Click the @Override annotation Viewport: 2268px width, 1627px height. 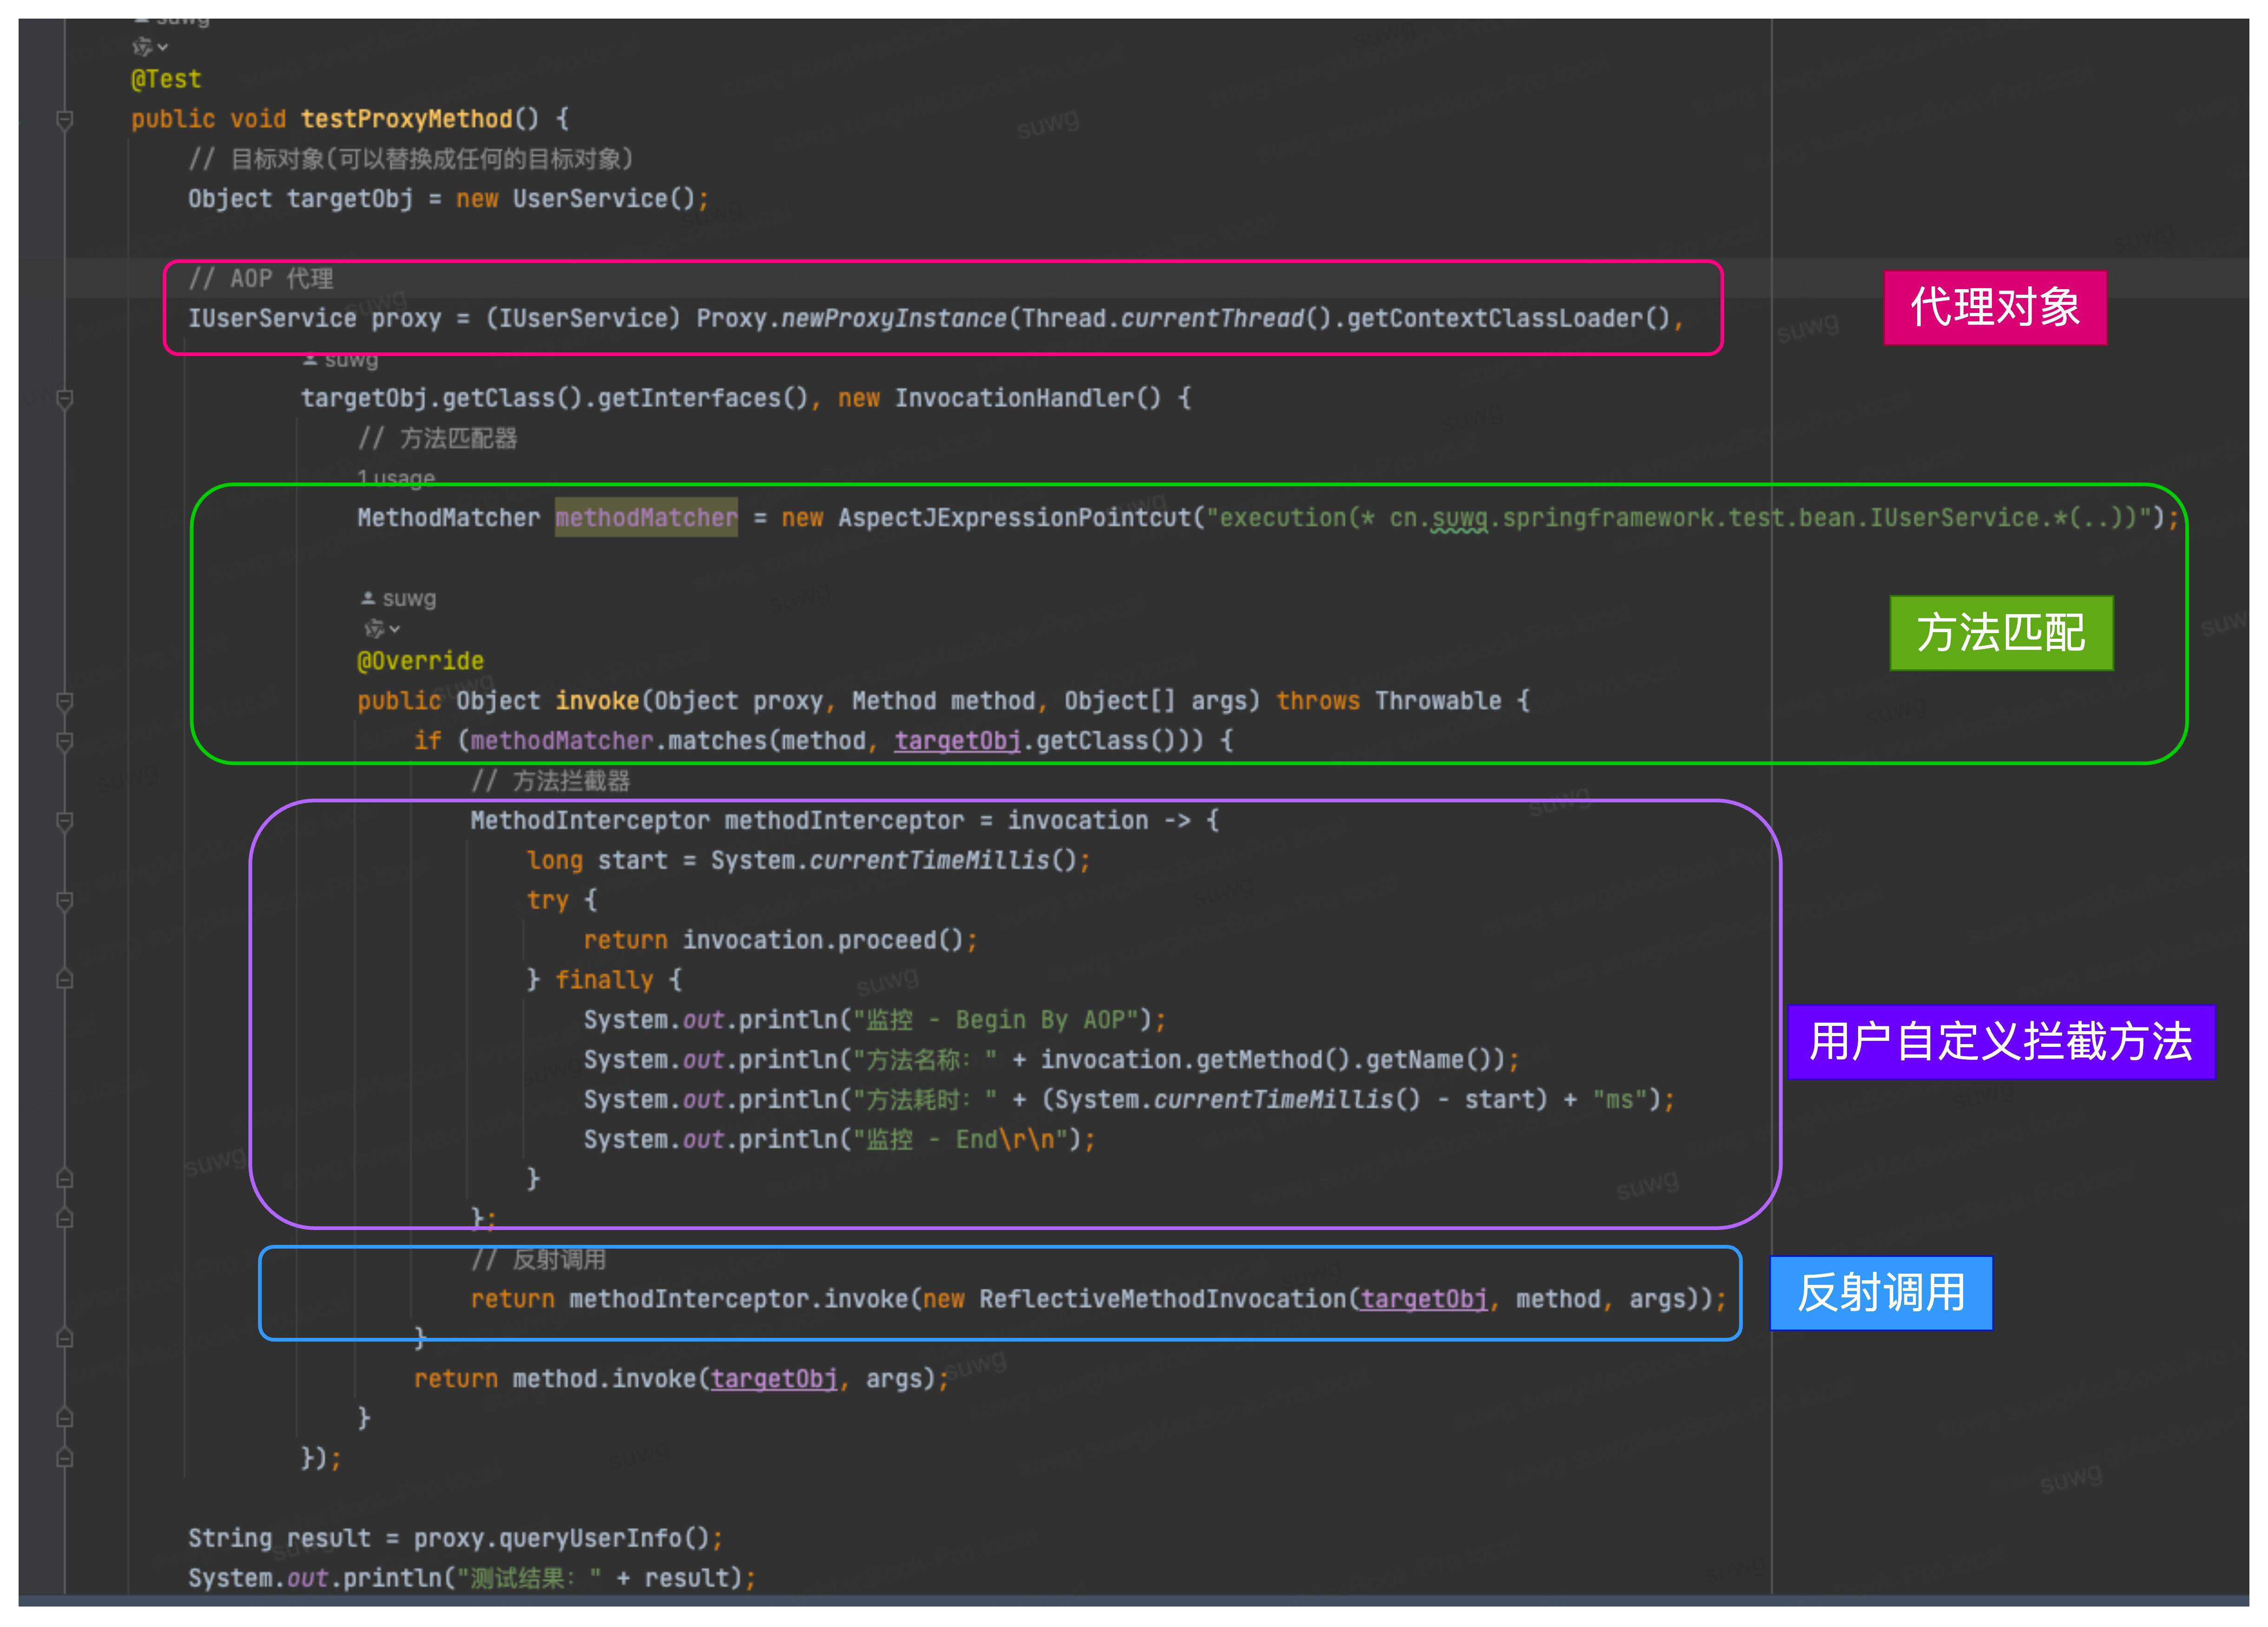coord(420,661)
